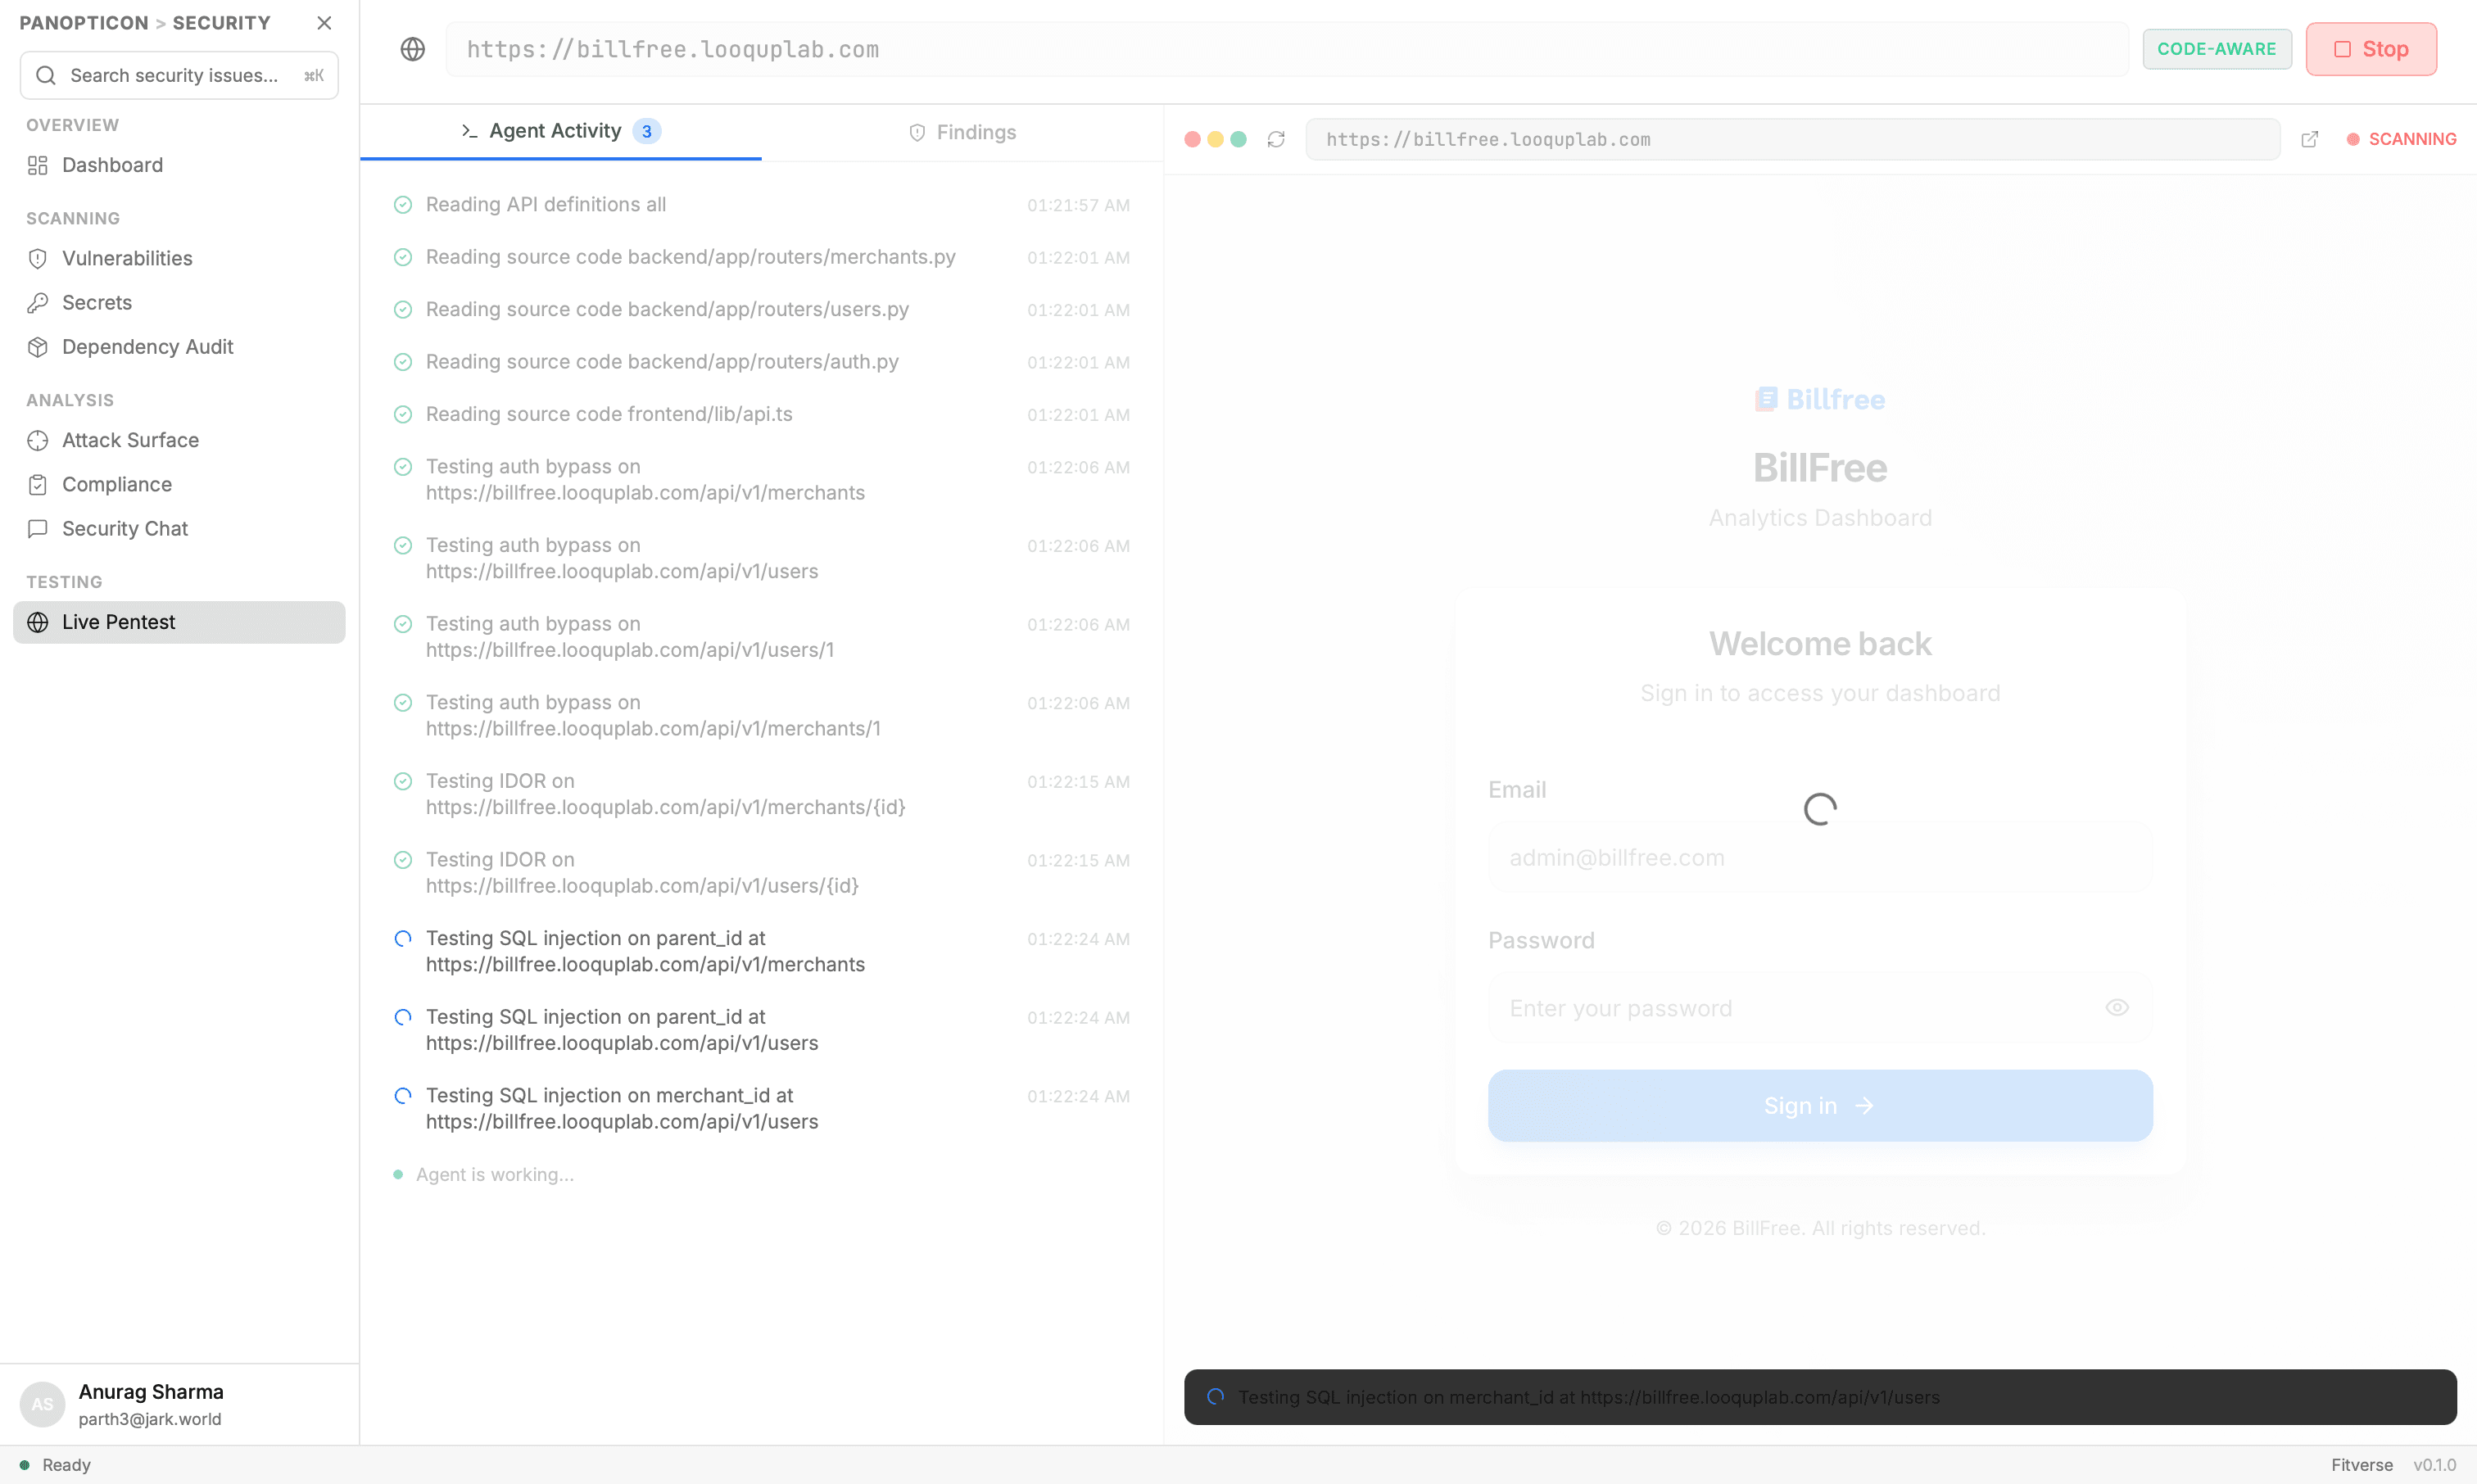2477x1484 pixels.
Task: Open Dependency Audit
Action: tap(147, 347)
